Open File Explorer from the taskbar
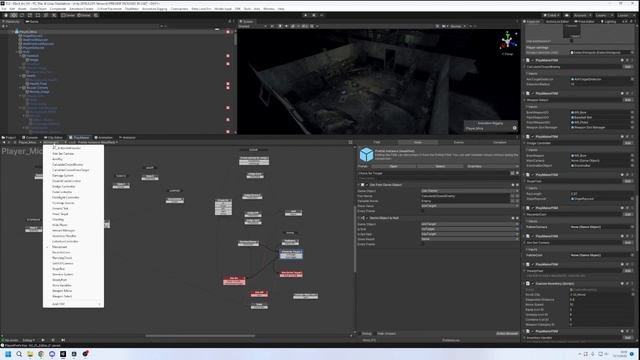 [x=30, y=354]
